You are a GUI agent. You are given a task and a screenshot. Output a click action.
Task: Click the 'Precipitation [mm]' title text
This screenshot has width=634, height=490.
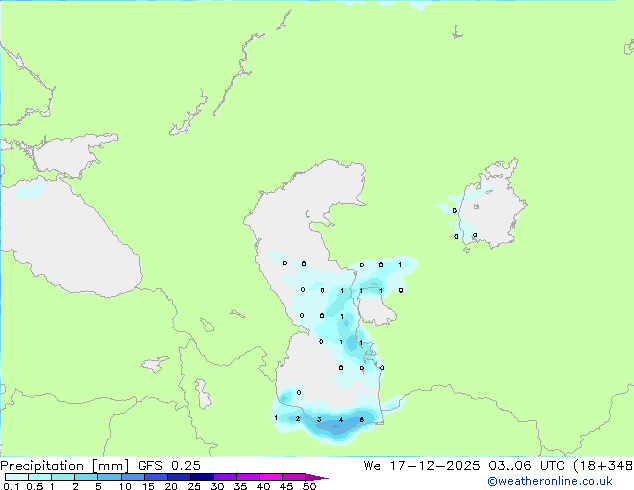(x=65, y=466)
